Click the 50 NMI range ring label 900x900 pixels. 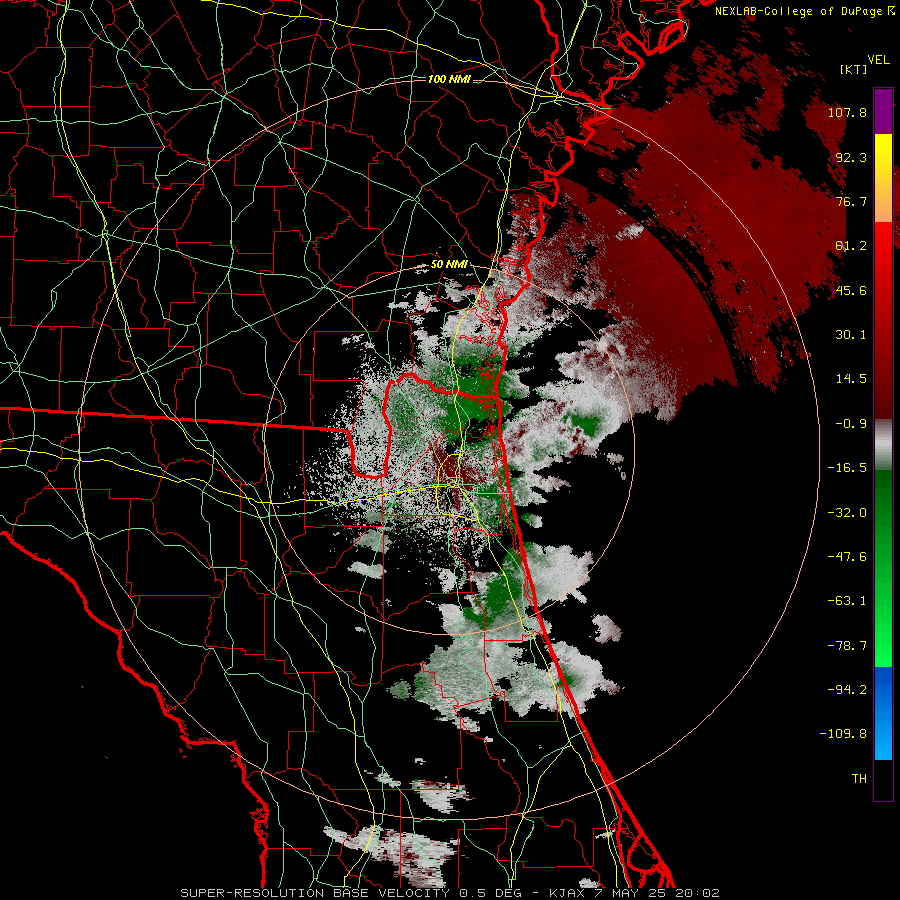coord(449,265)
